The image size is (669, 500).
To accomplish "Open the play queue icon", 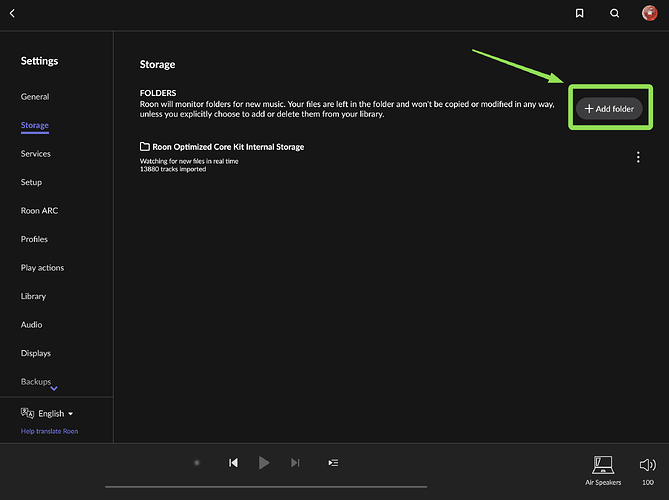I will tap(333, 462).
